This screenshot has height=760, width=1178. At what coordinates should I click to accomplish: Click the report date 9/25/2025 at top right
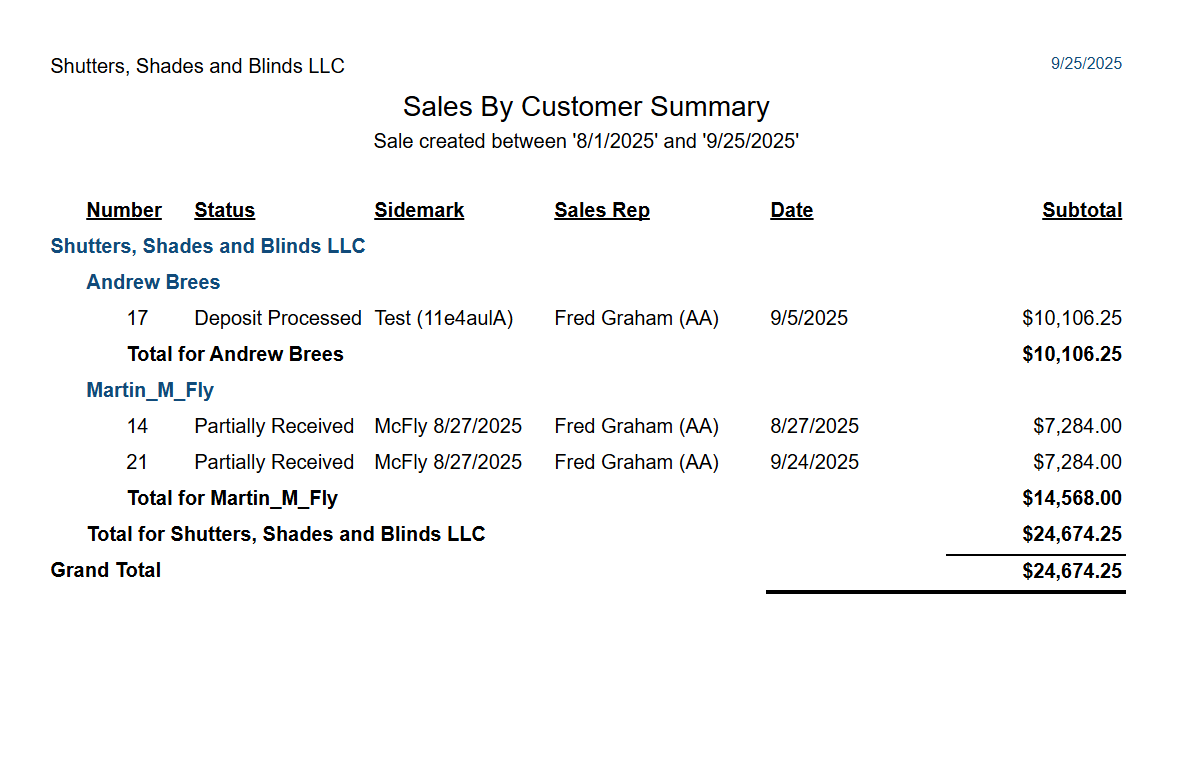click(1086, 64)
